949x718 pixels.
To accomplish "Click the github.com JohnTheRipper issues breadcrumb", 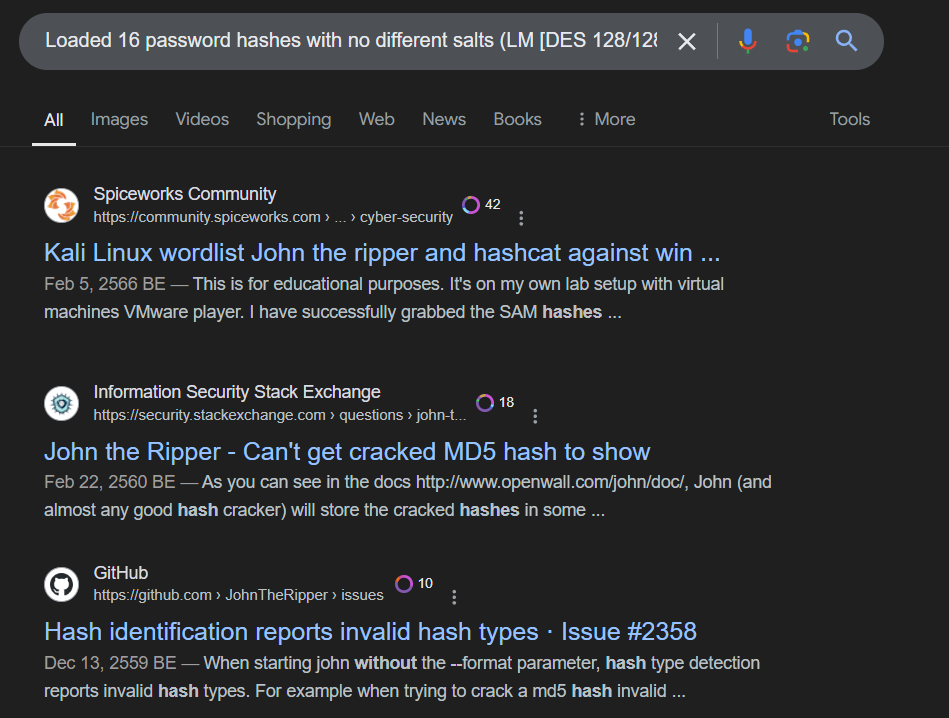I will [238, 595].
